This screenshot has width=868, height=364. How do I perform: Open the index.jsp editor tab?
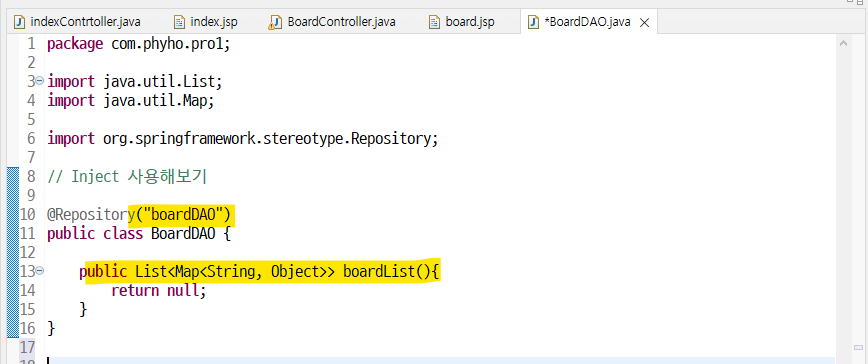click(206, 22)
